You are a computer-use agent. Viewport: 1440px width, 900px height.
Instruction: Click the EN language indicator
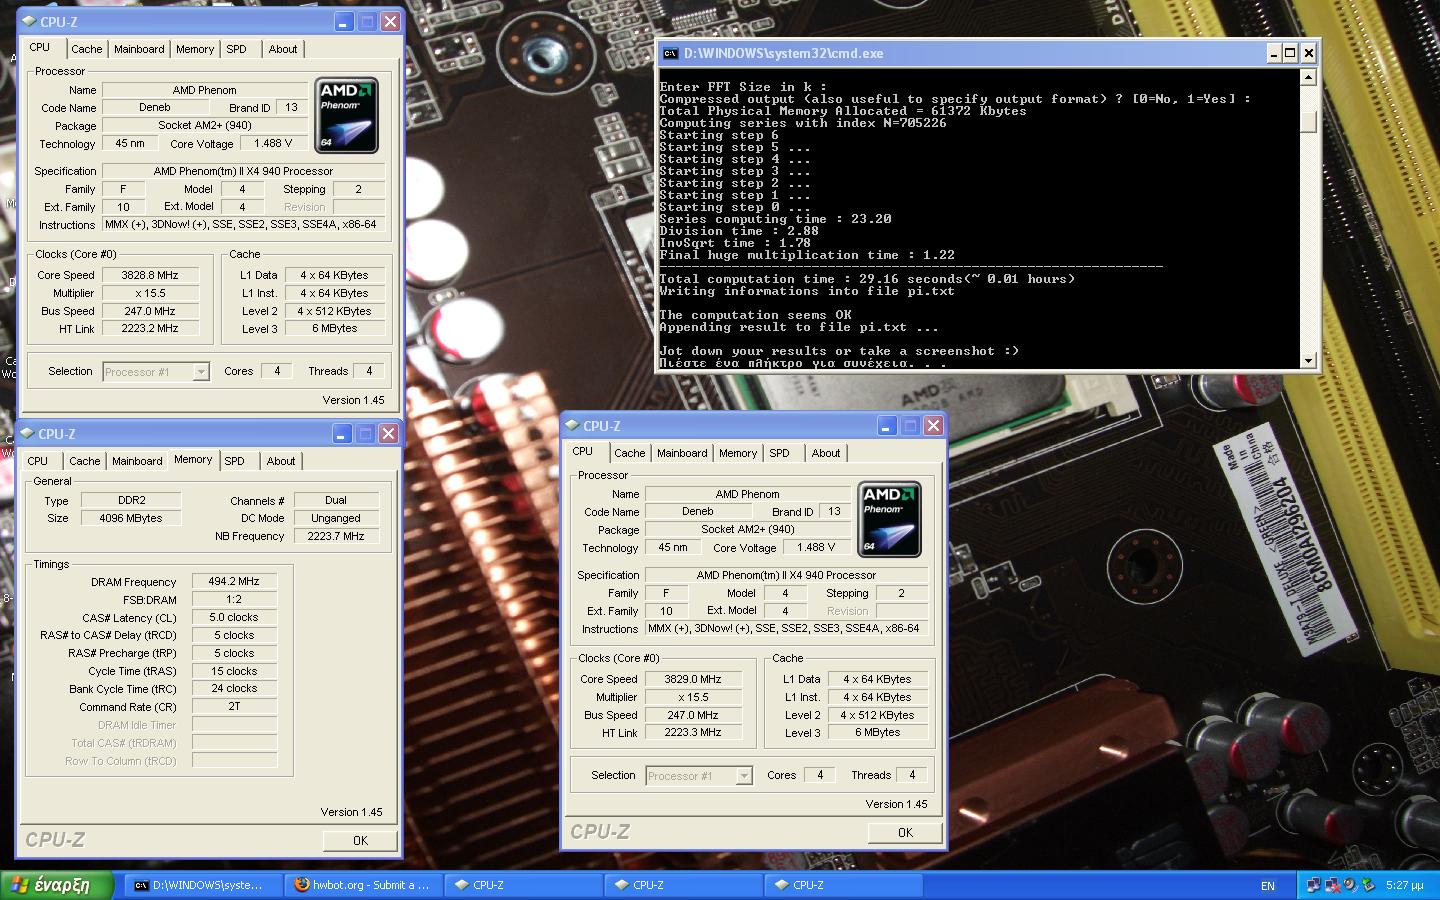1268,886
